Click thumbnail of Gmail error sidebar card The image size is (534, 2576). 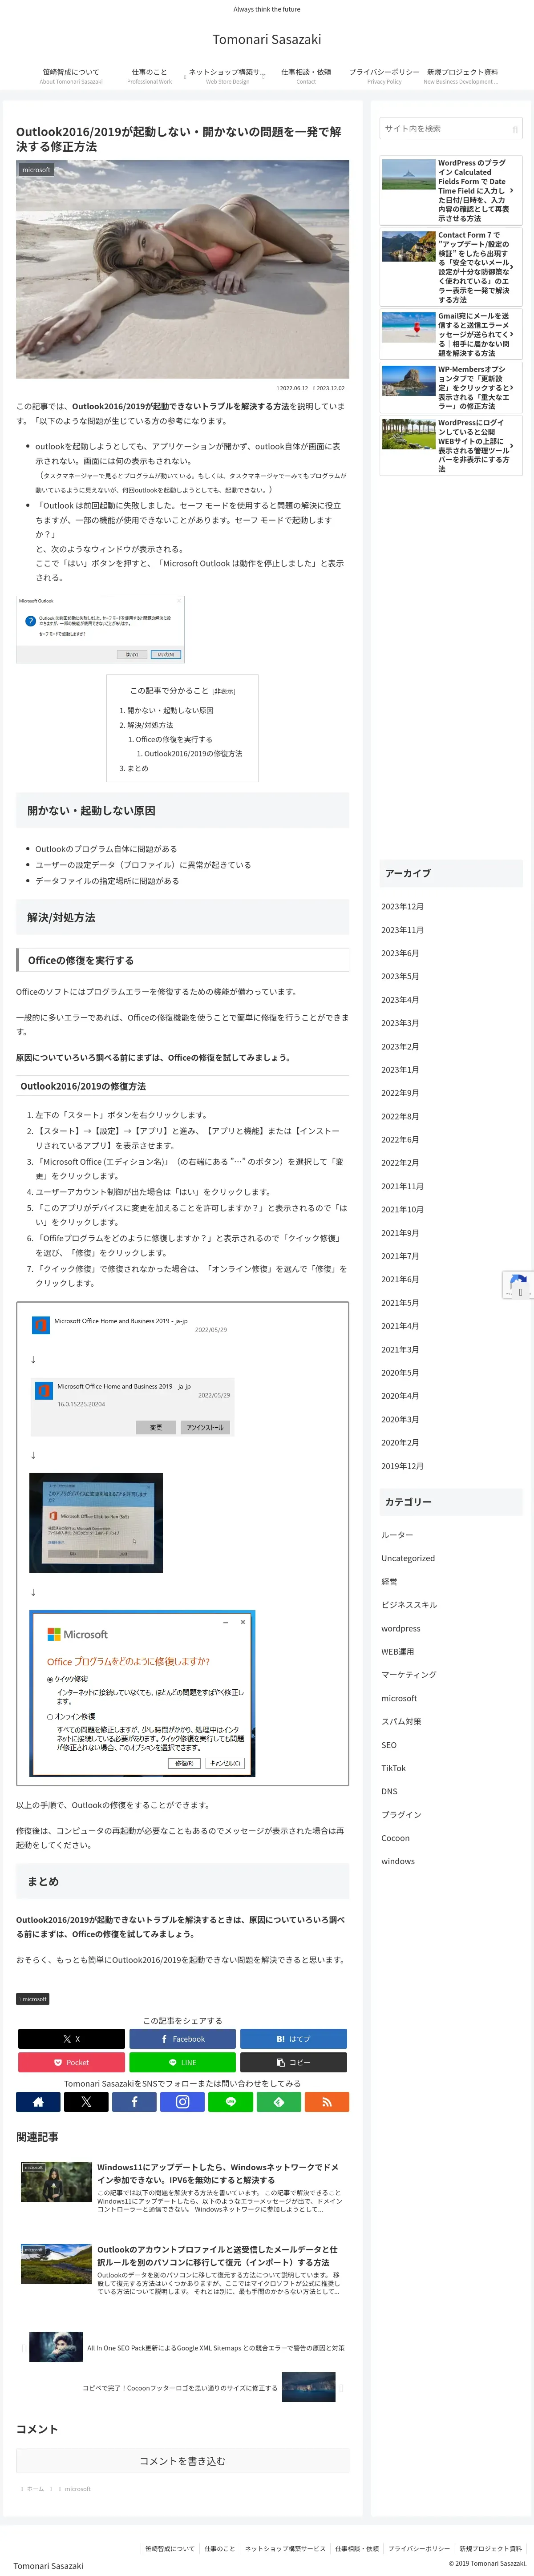click(x=408, y=327)
